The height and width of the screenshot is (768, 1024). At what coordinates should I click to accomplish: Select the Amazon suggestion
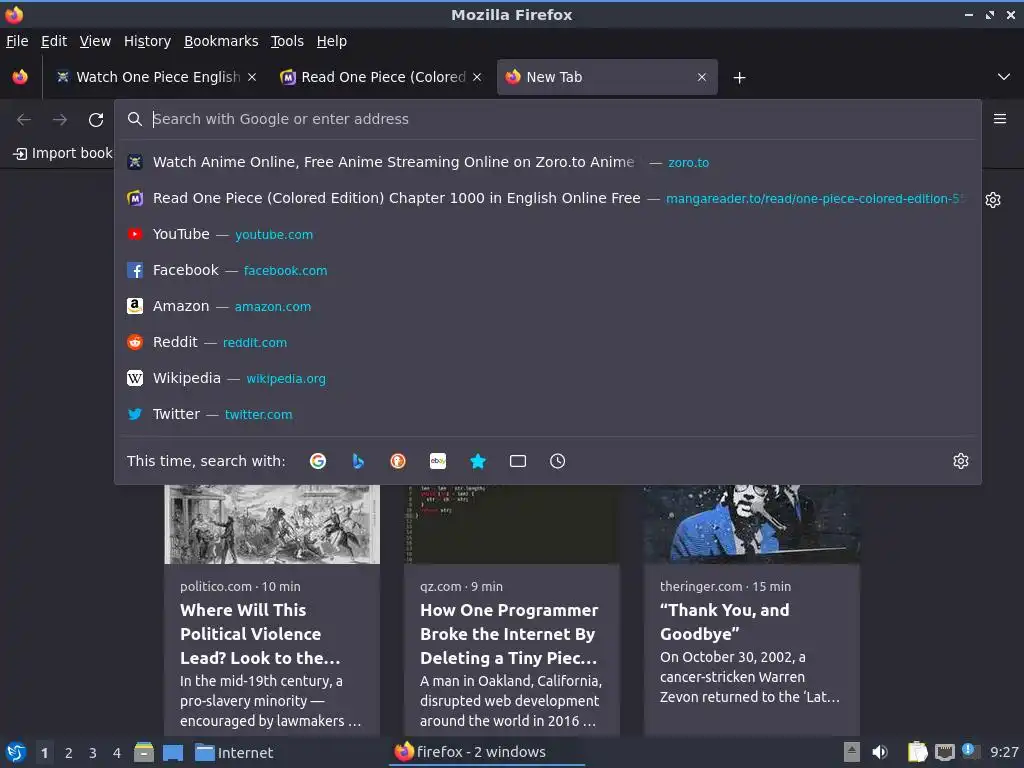(x=547, y=306)
